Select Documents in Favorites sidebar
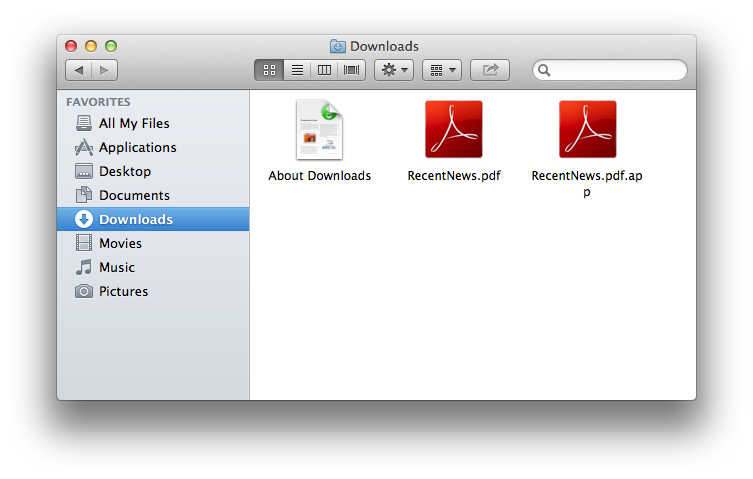 click(134, 195)
